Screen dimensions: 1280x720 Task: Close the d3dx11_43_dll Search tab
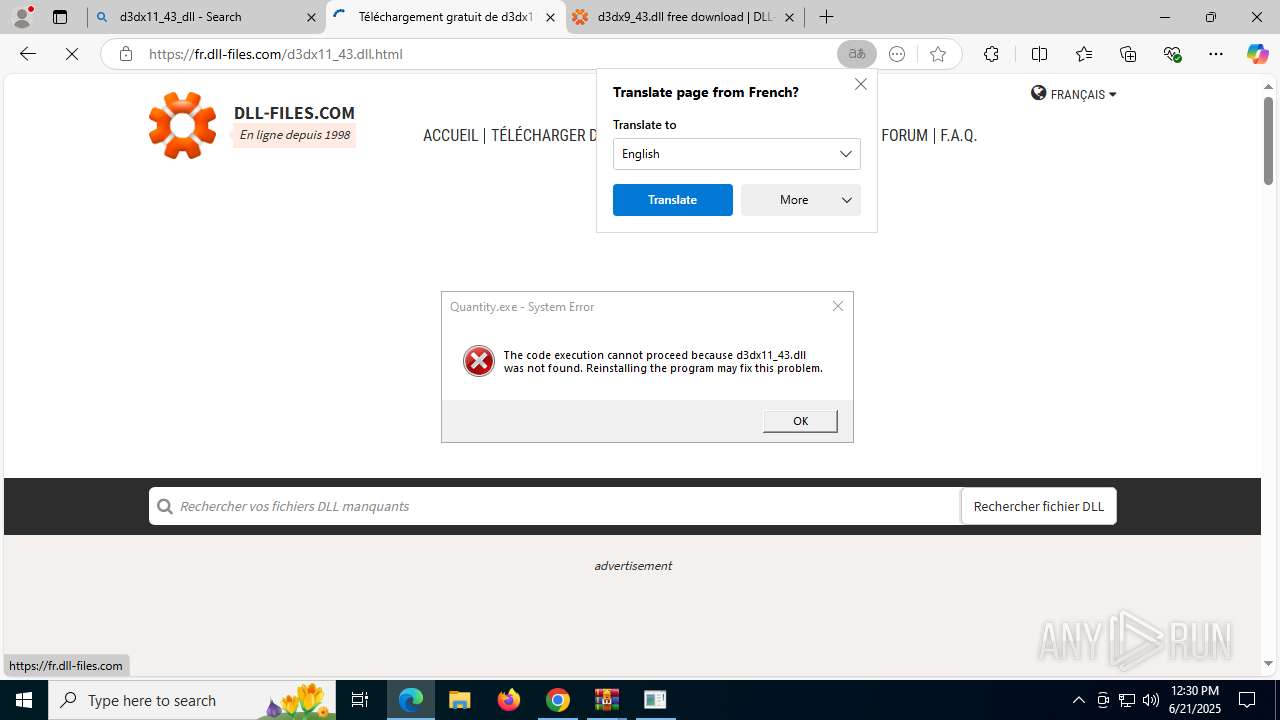click(311, 17)
